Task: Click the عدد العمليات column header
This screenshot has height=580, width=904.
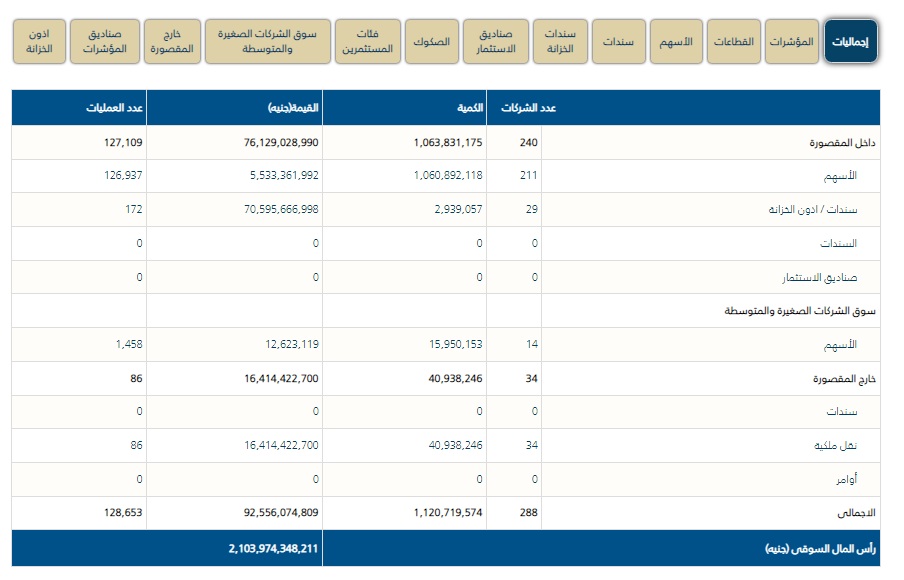Action: coord(122,108)
